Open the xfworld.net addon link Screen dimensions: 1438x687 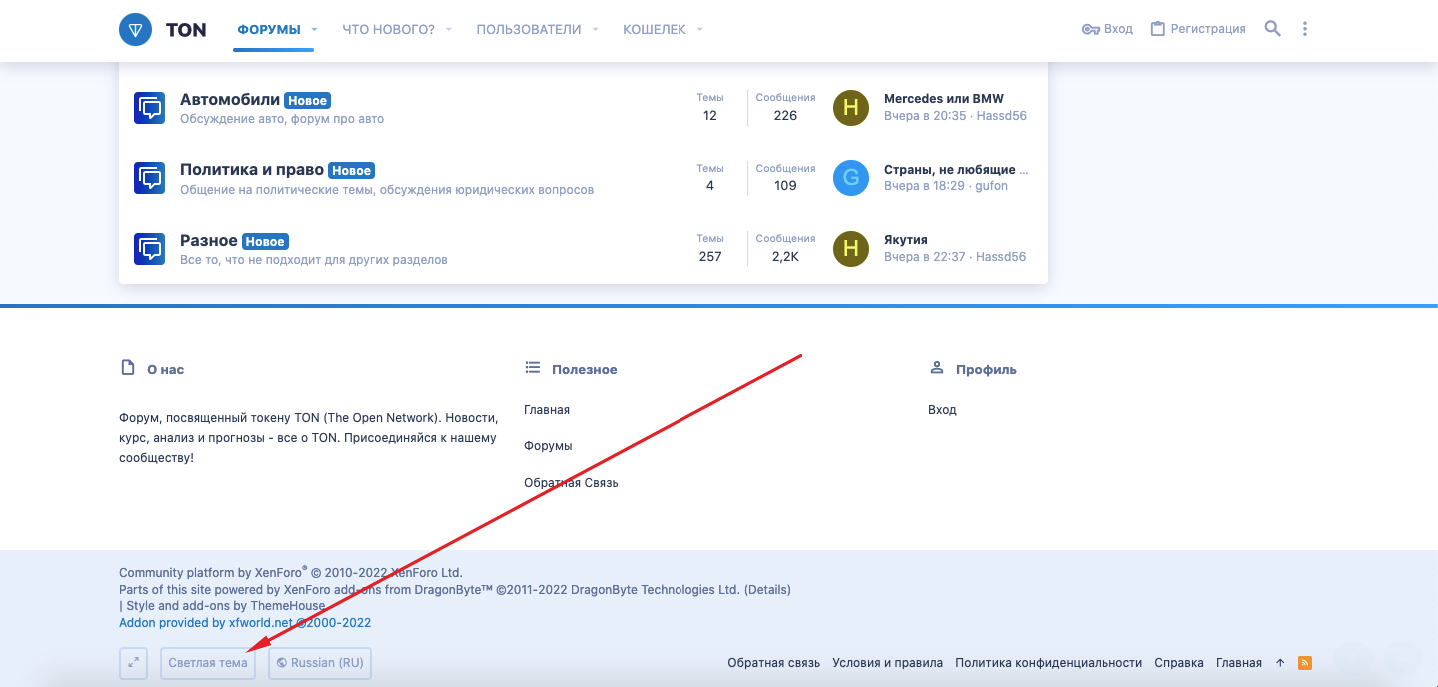(x=245, y=623)
